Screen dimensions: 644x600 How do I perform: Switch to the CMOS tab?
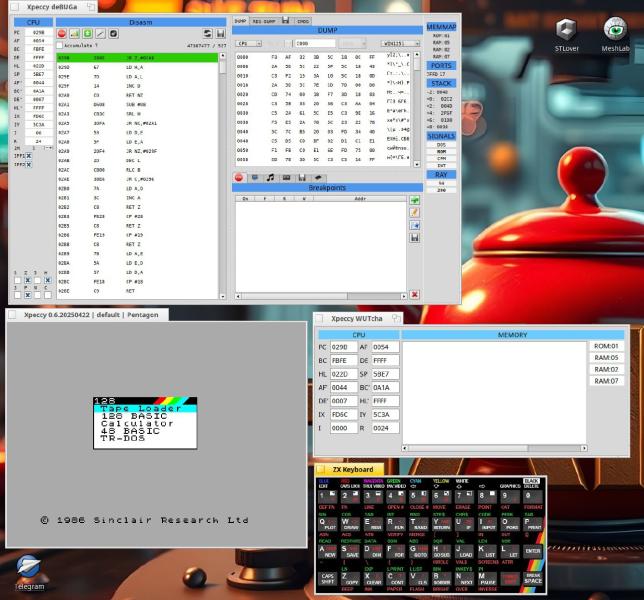302,20
